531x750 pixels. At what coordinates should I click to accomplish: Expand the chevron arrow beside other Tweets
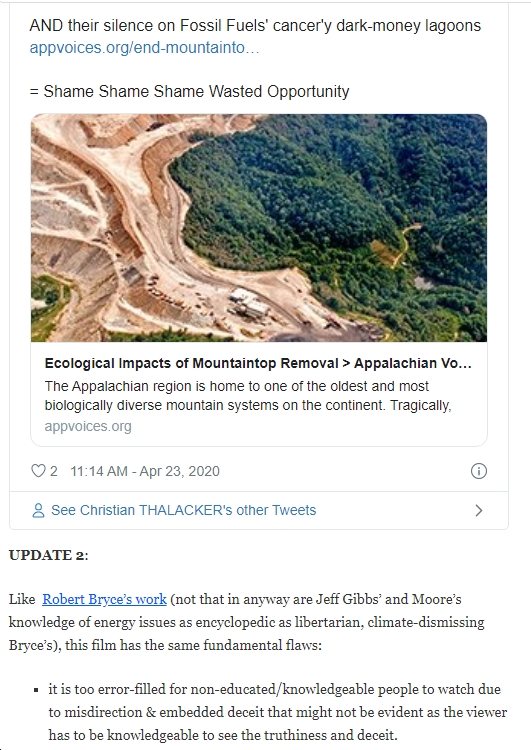coord(479,510)
